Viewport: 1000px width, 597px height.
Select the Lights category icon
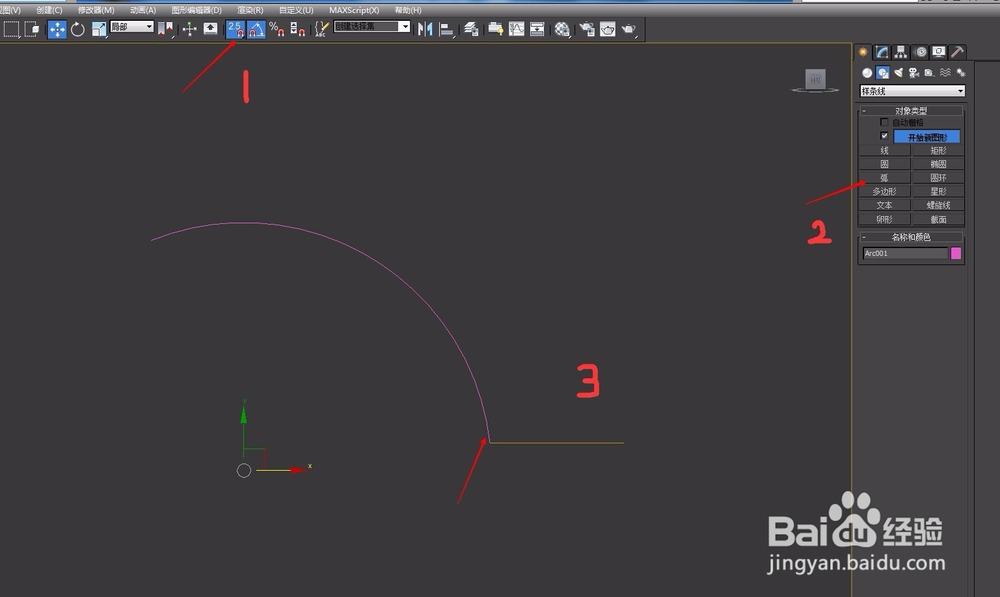[x=899, y=73]
